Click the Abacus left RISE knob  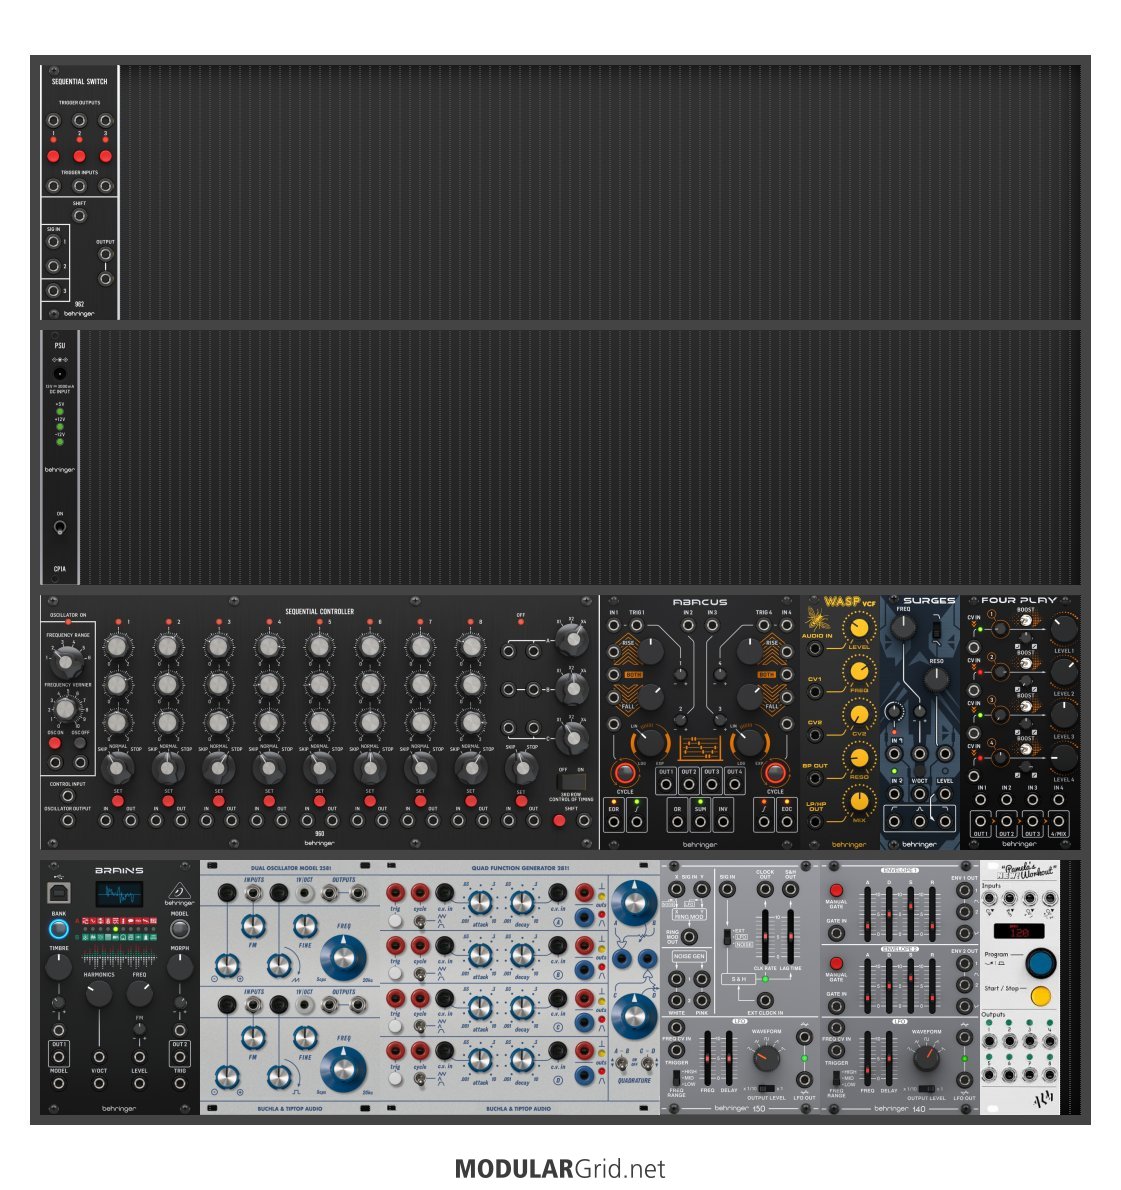coord(650,651)
